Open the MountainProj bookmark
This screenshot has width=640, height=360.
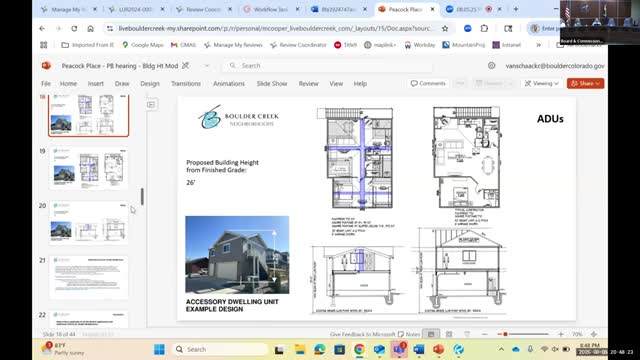pos(464,45)
